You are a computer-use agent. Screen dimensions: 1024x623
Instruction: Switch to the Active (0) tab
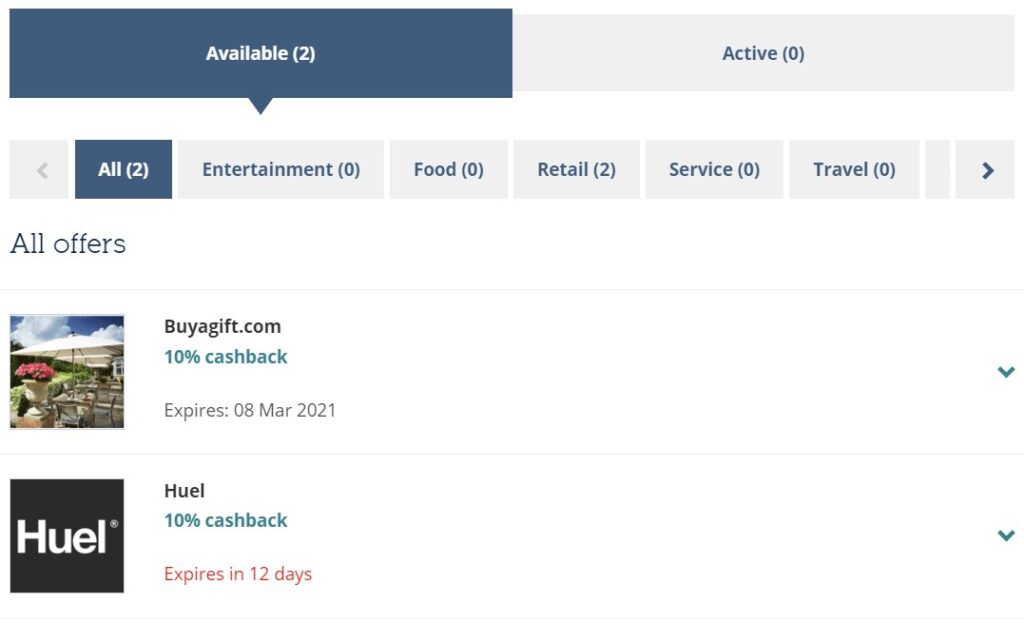(763, 53)
